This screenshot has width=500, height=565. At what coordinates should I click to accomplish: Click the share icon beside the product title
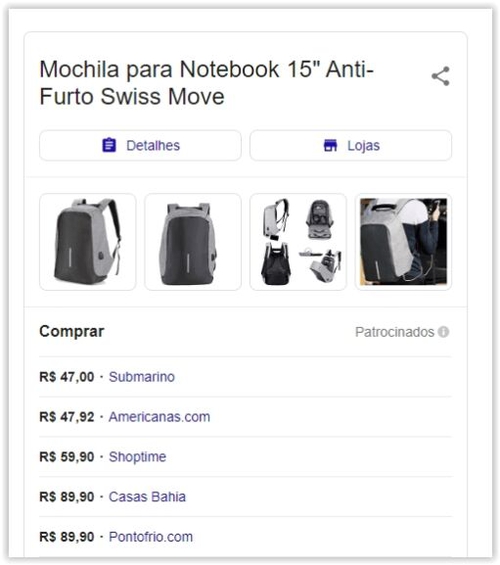point(440,76)
